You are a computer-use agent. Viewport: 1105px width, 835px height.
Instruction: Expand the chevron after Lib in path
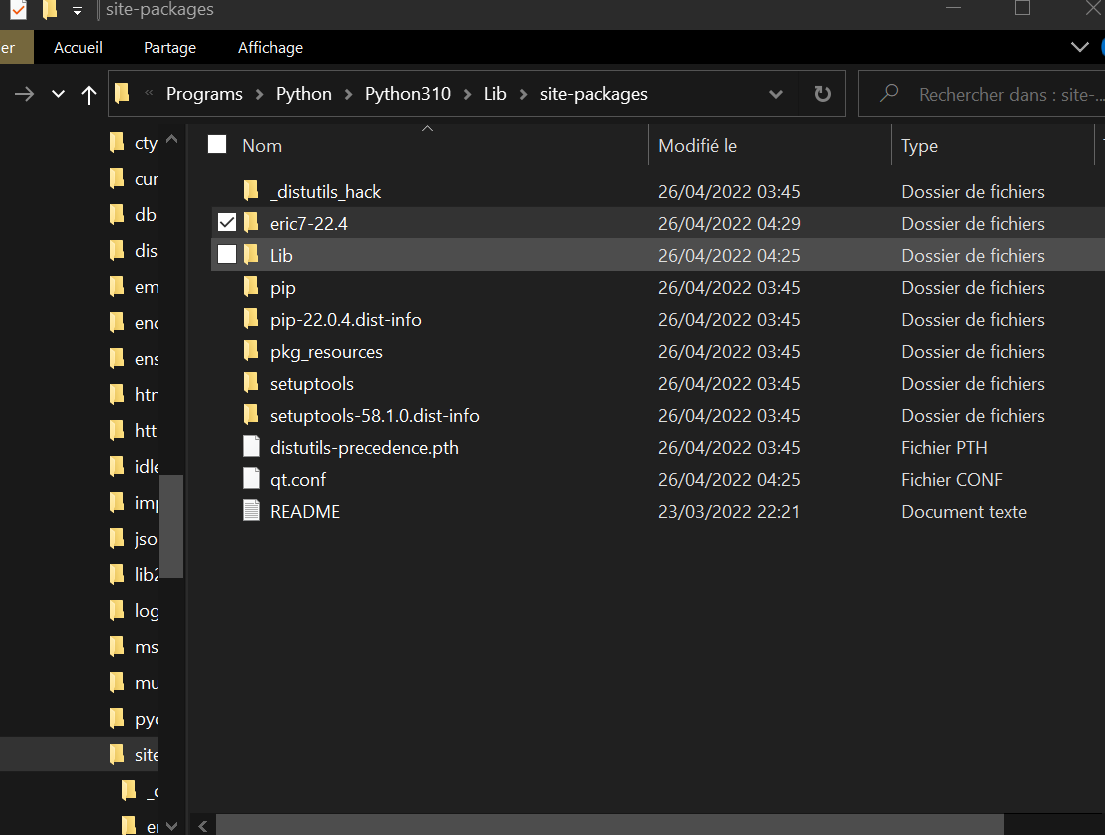[524, 94]
